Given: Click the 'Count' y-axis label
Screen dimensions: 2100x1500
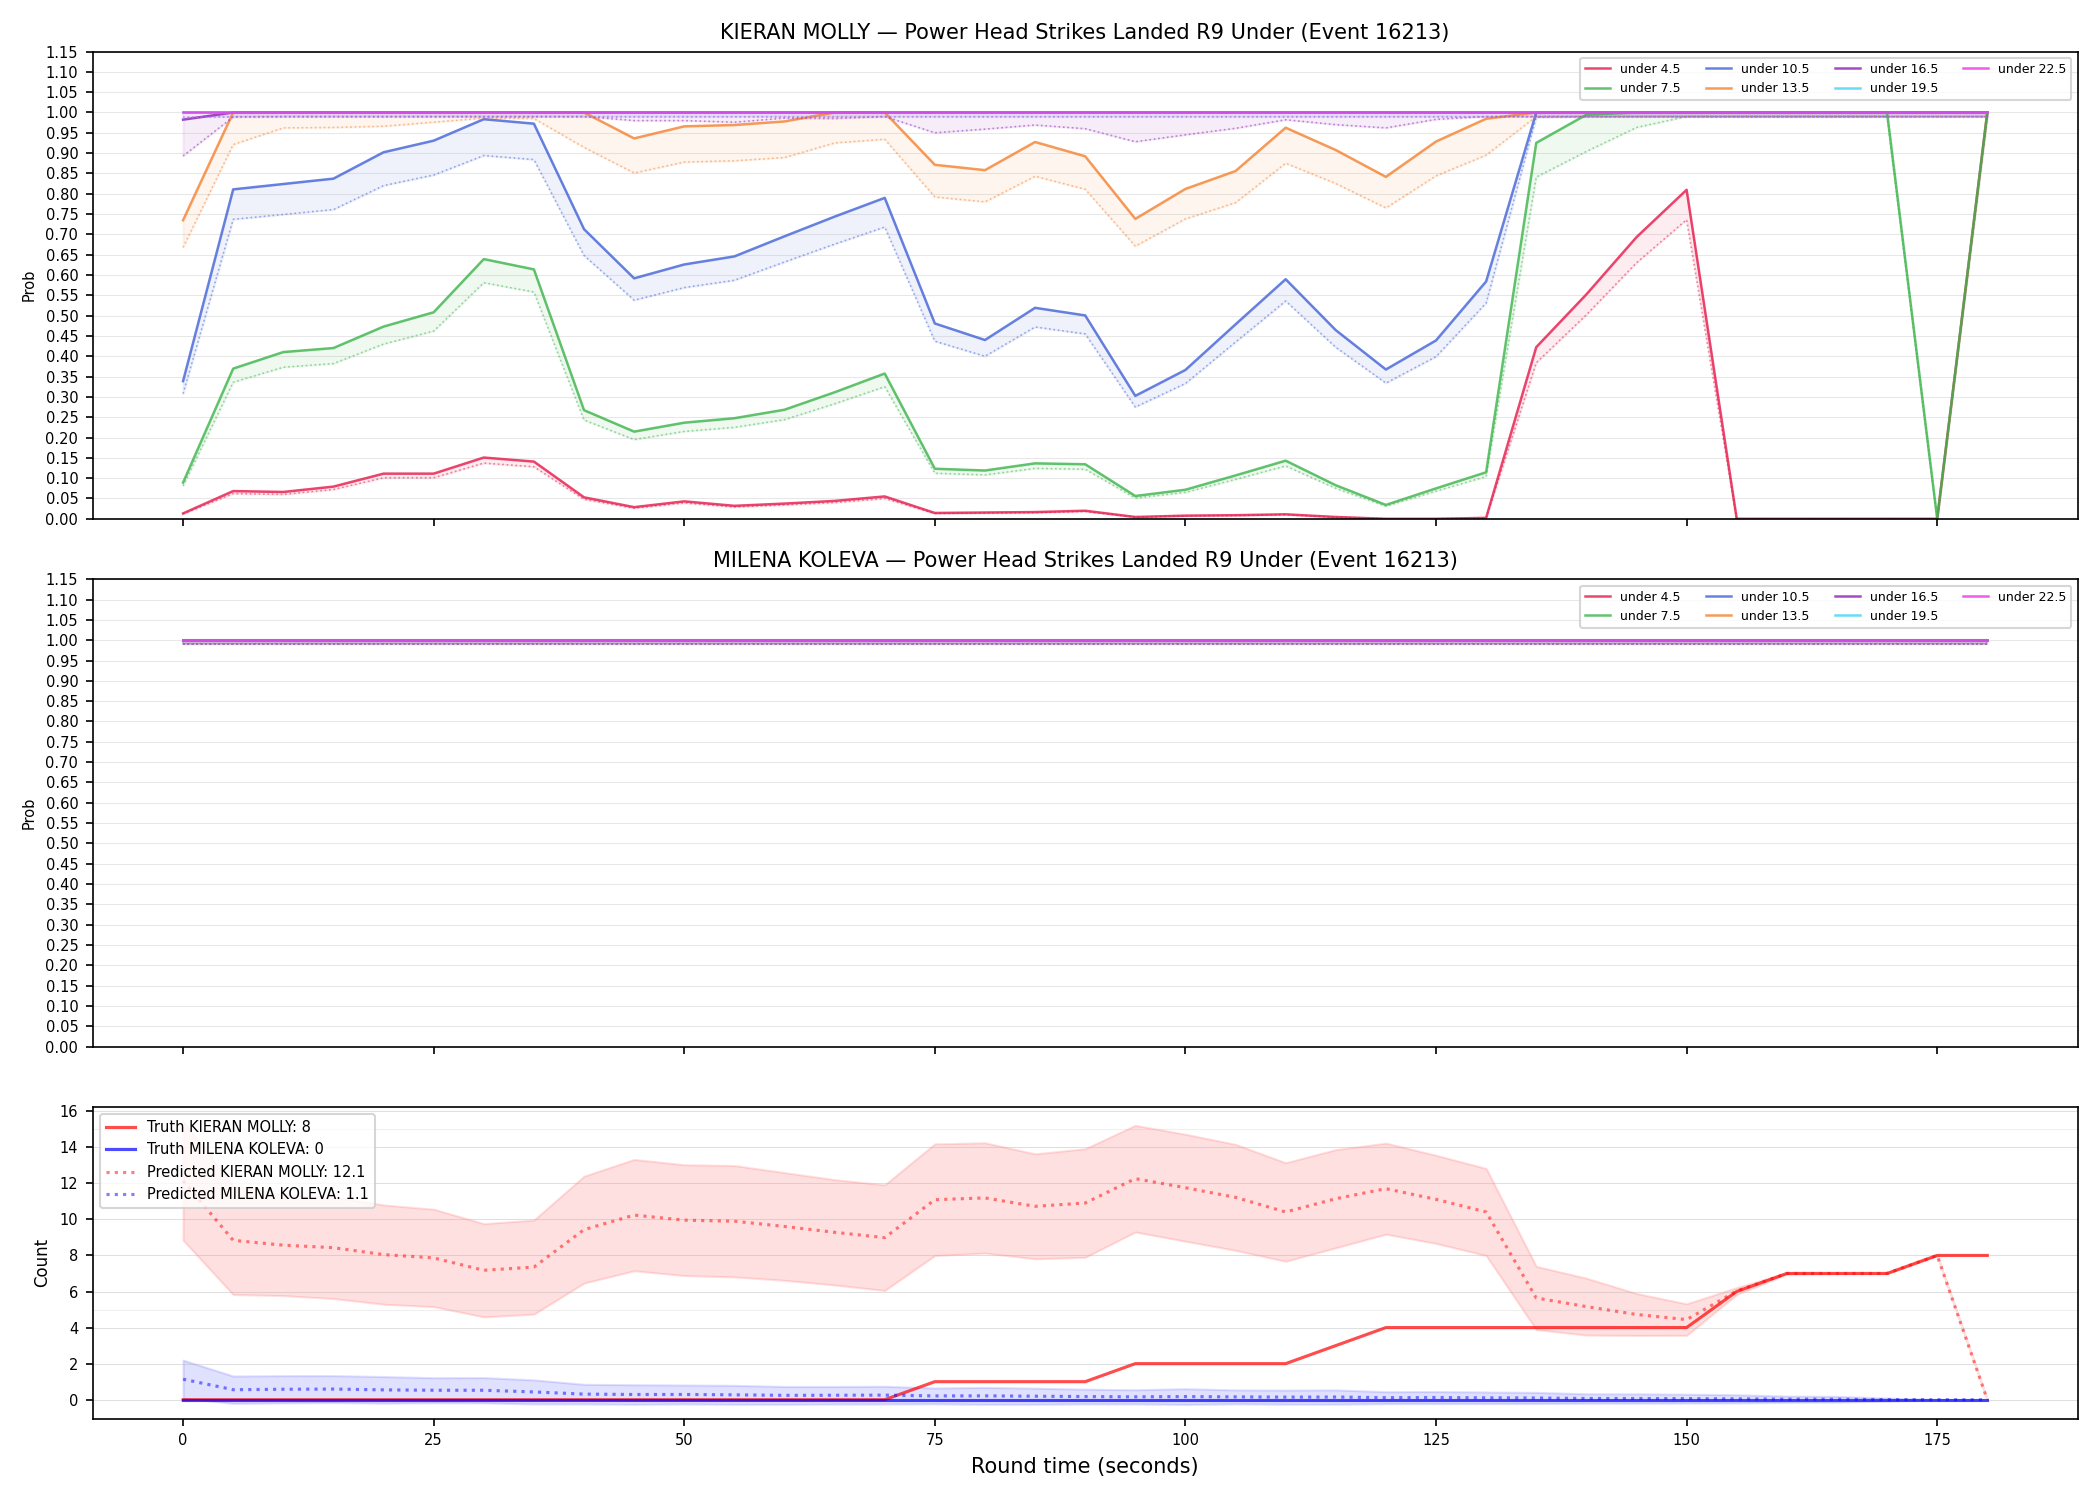Looking at the screenshot, I should pyautogui.click(x=41, y=1263).
